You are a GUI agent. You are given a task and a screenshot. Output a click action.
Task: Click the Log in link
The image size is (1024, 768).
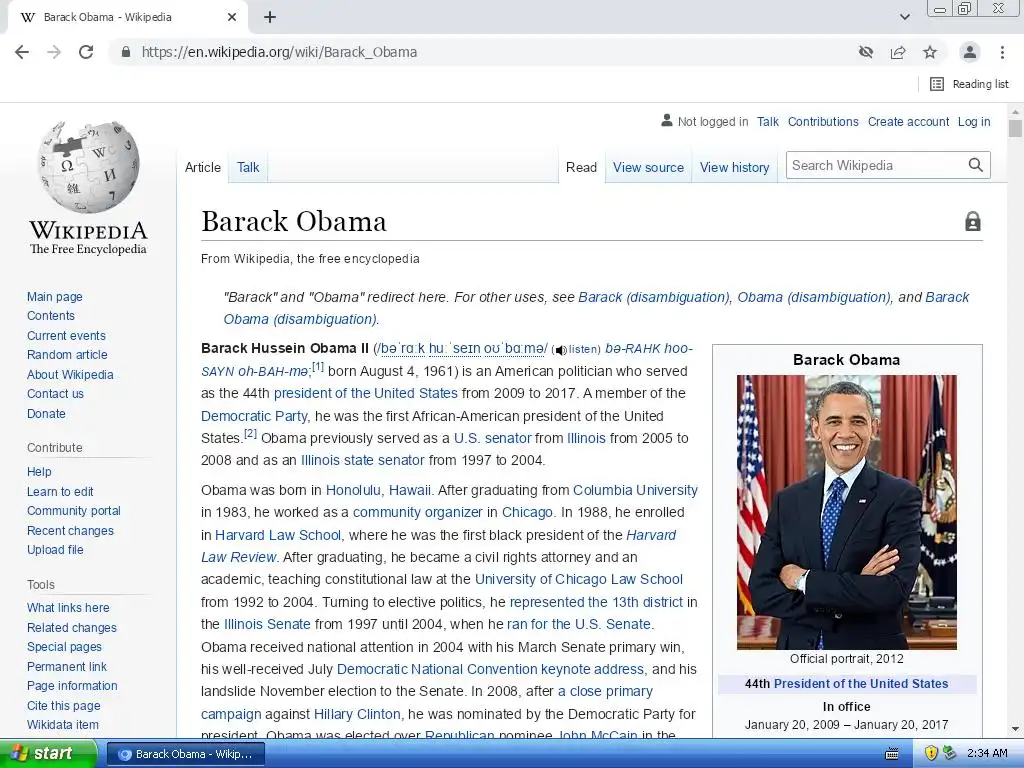[x=974, y=121]
